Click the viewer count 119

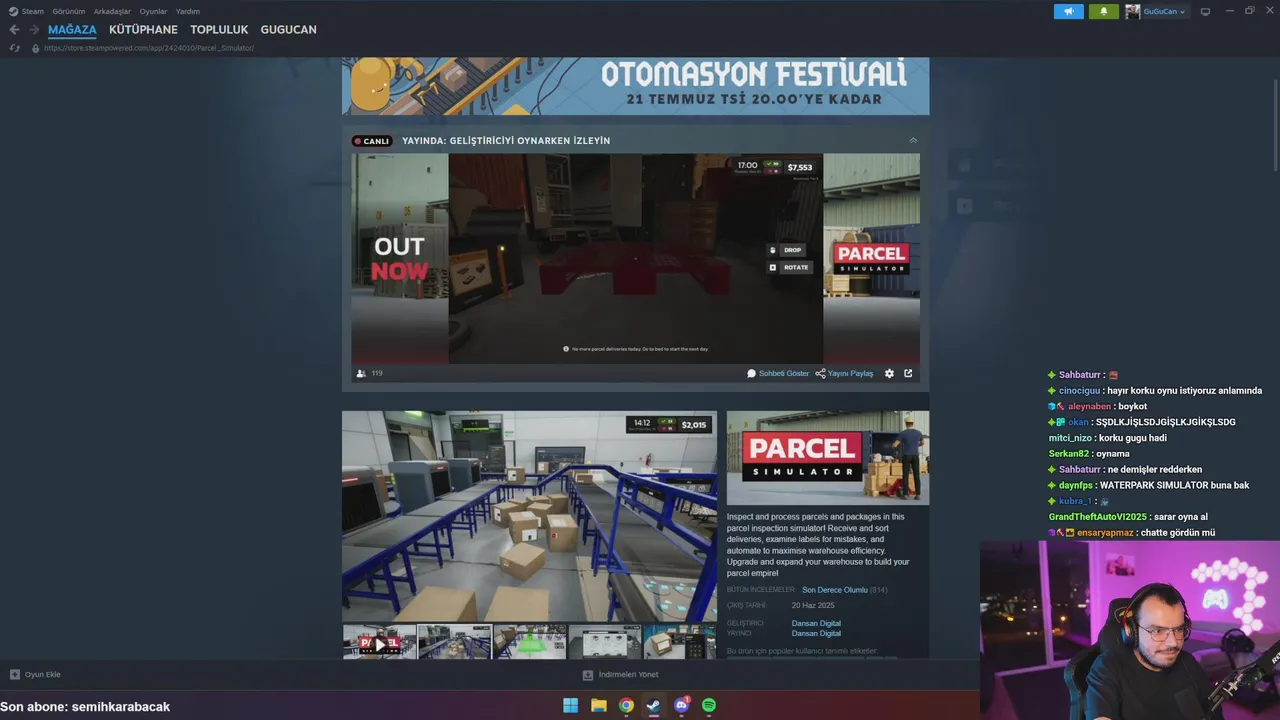coord(377,374)
